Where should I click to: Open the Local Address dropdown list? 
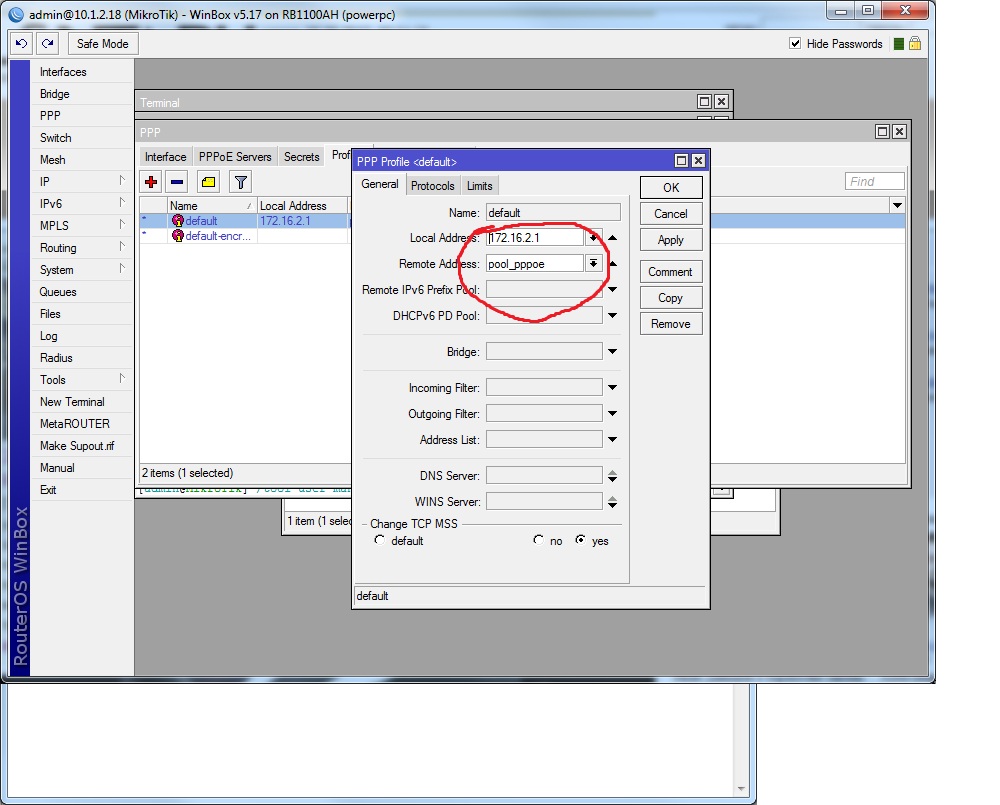pyautogui.click(x=593, y=238)
